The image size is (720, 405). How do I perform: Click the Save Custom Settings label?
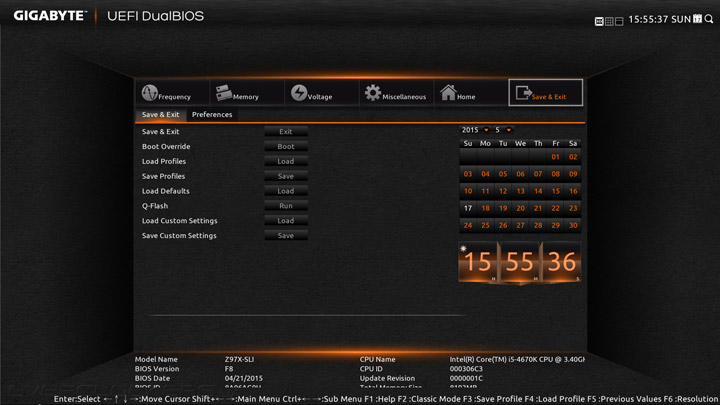(x=179, y=236)
